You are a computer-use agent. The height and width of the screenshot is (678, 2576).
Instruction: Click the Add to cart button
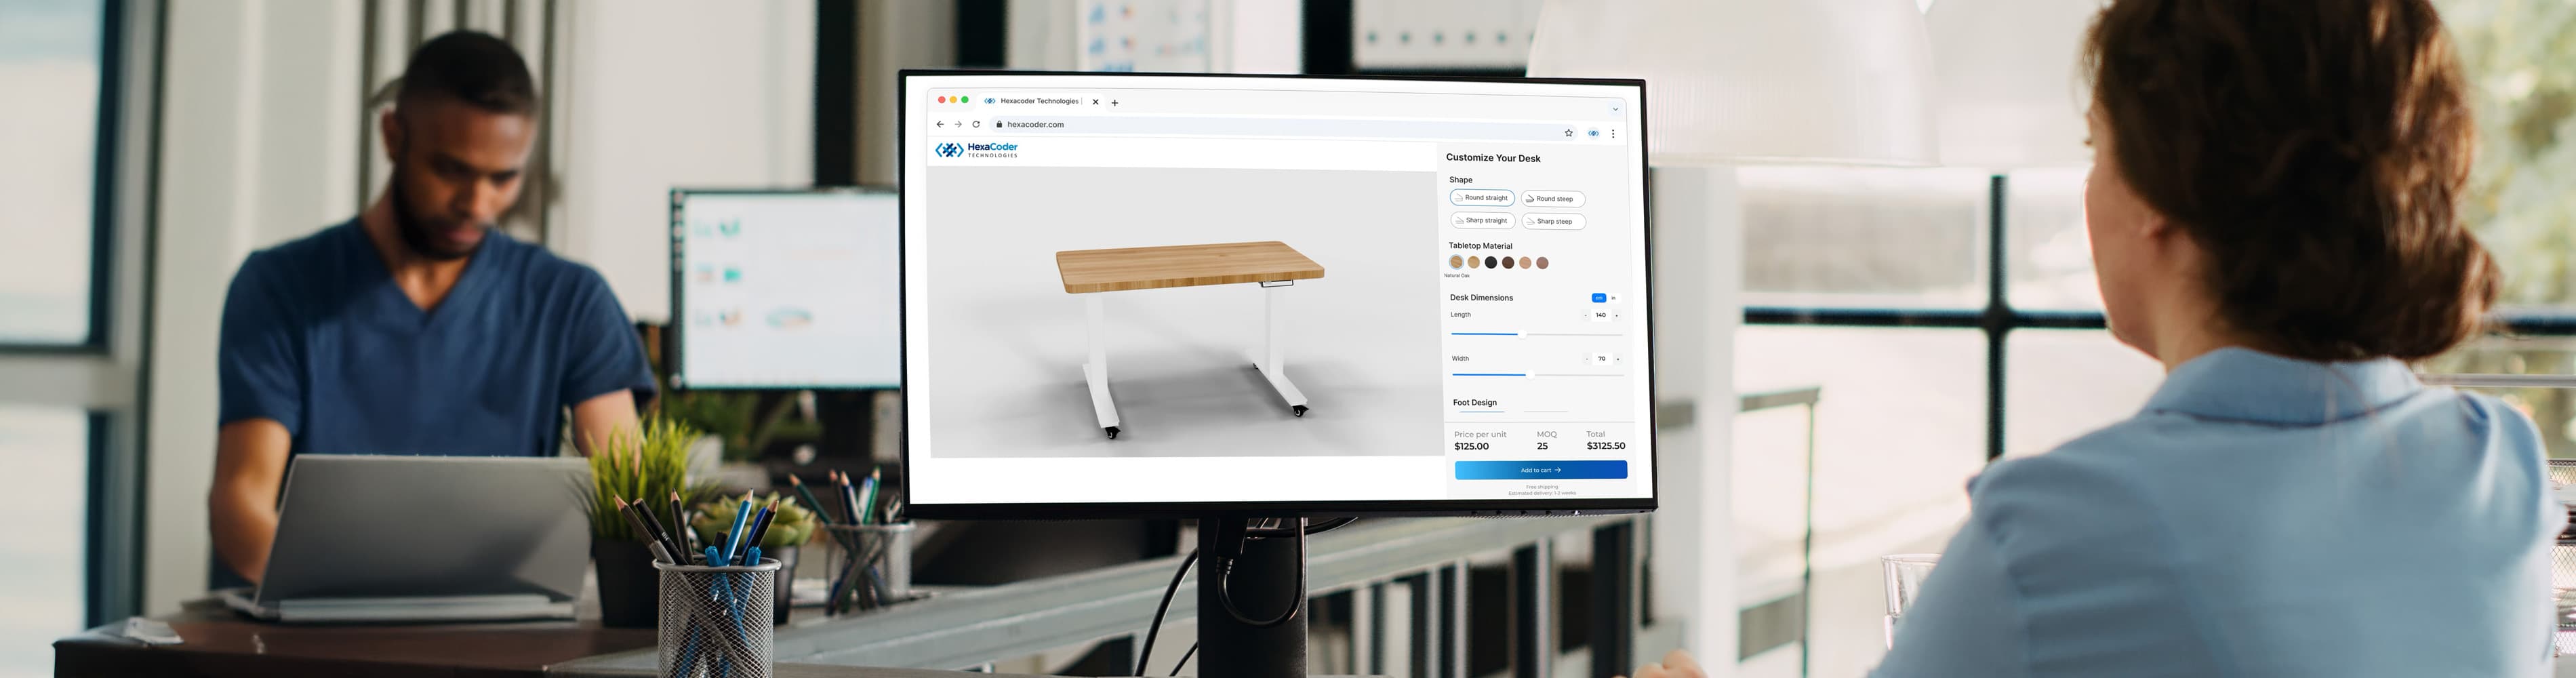click(1540, 471)
